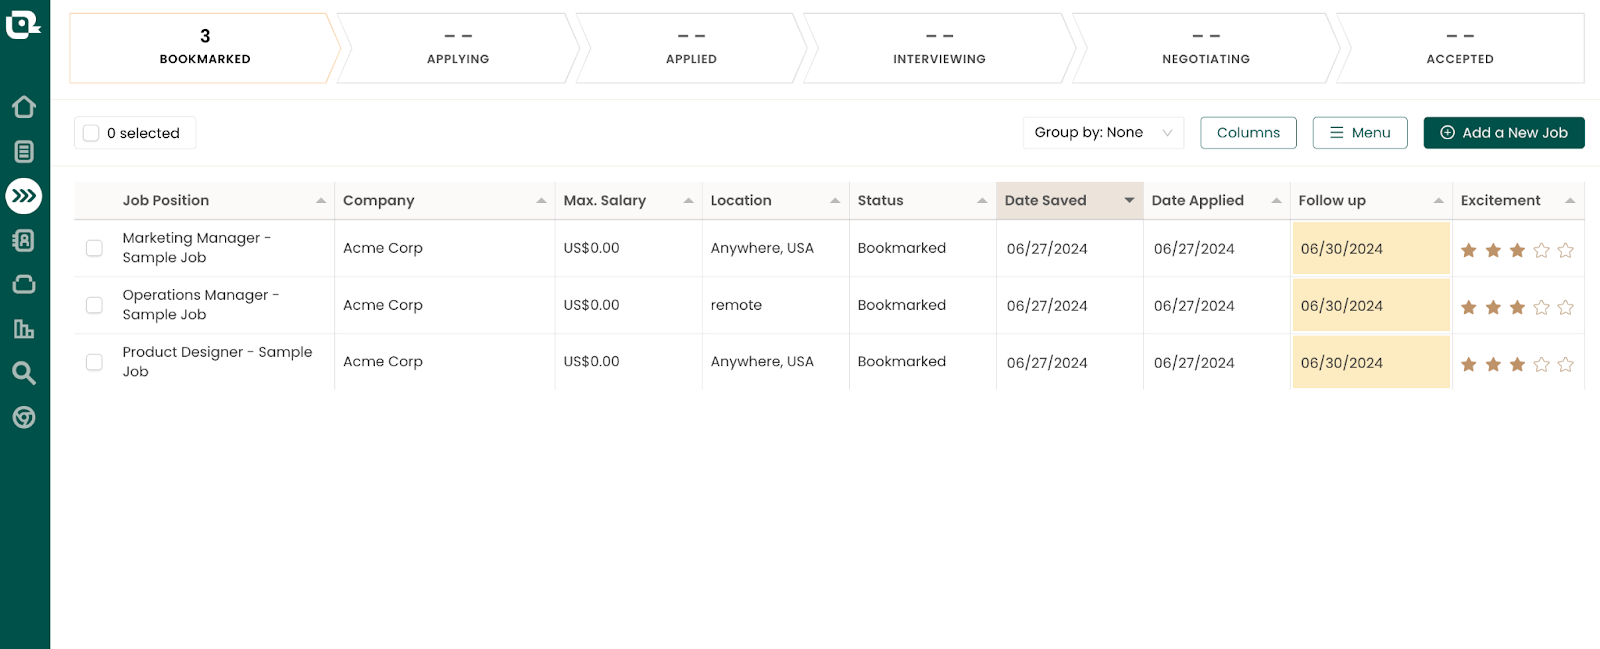Set Operations Manager excitement to two stars
The width and height of the screenshot is (1600, 649).
coord(1493,307)
